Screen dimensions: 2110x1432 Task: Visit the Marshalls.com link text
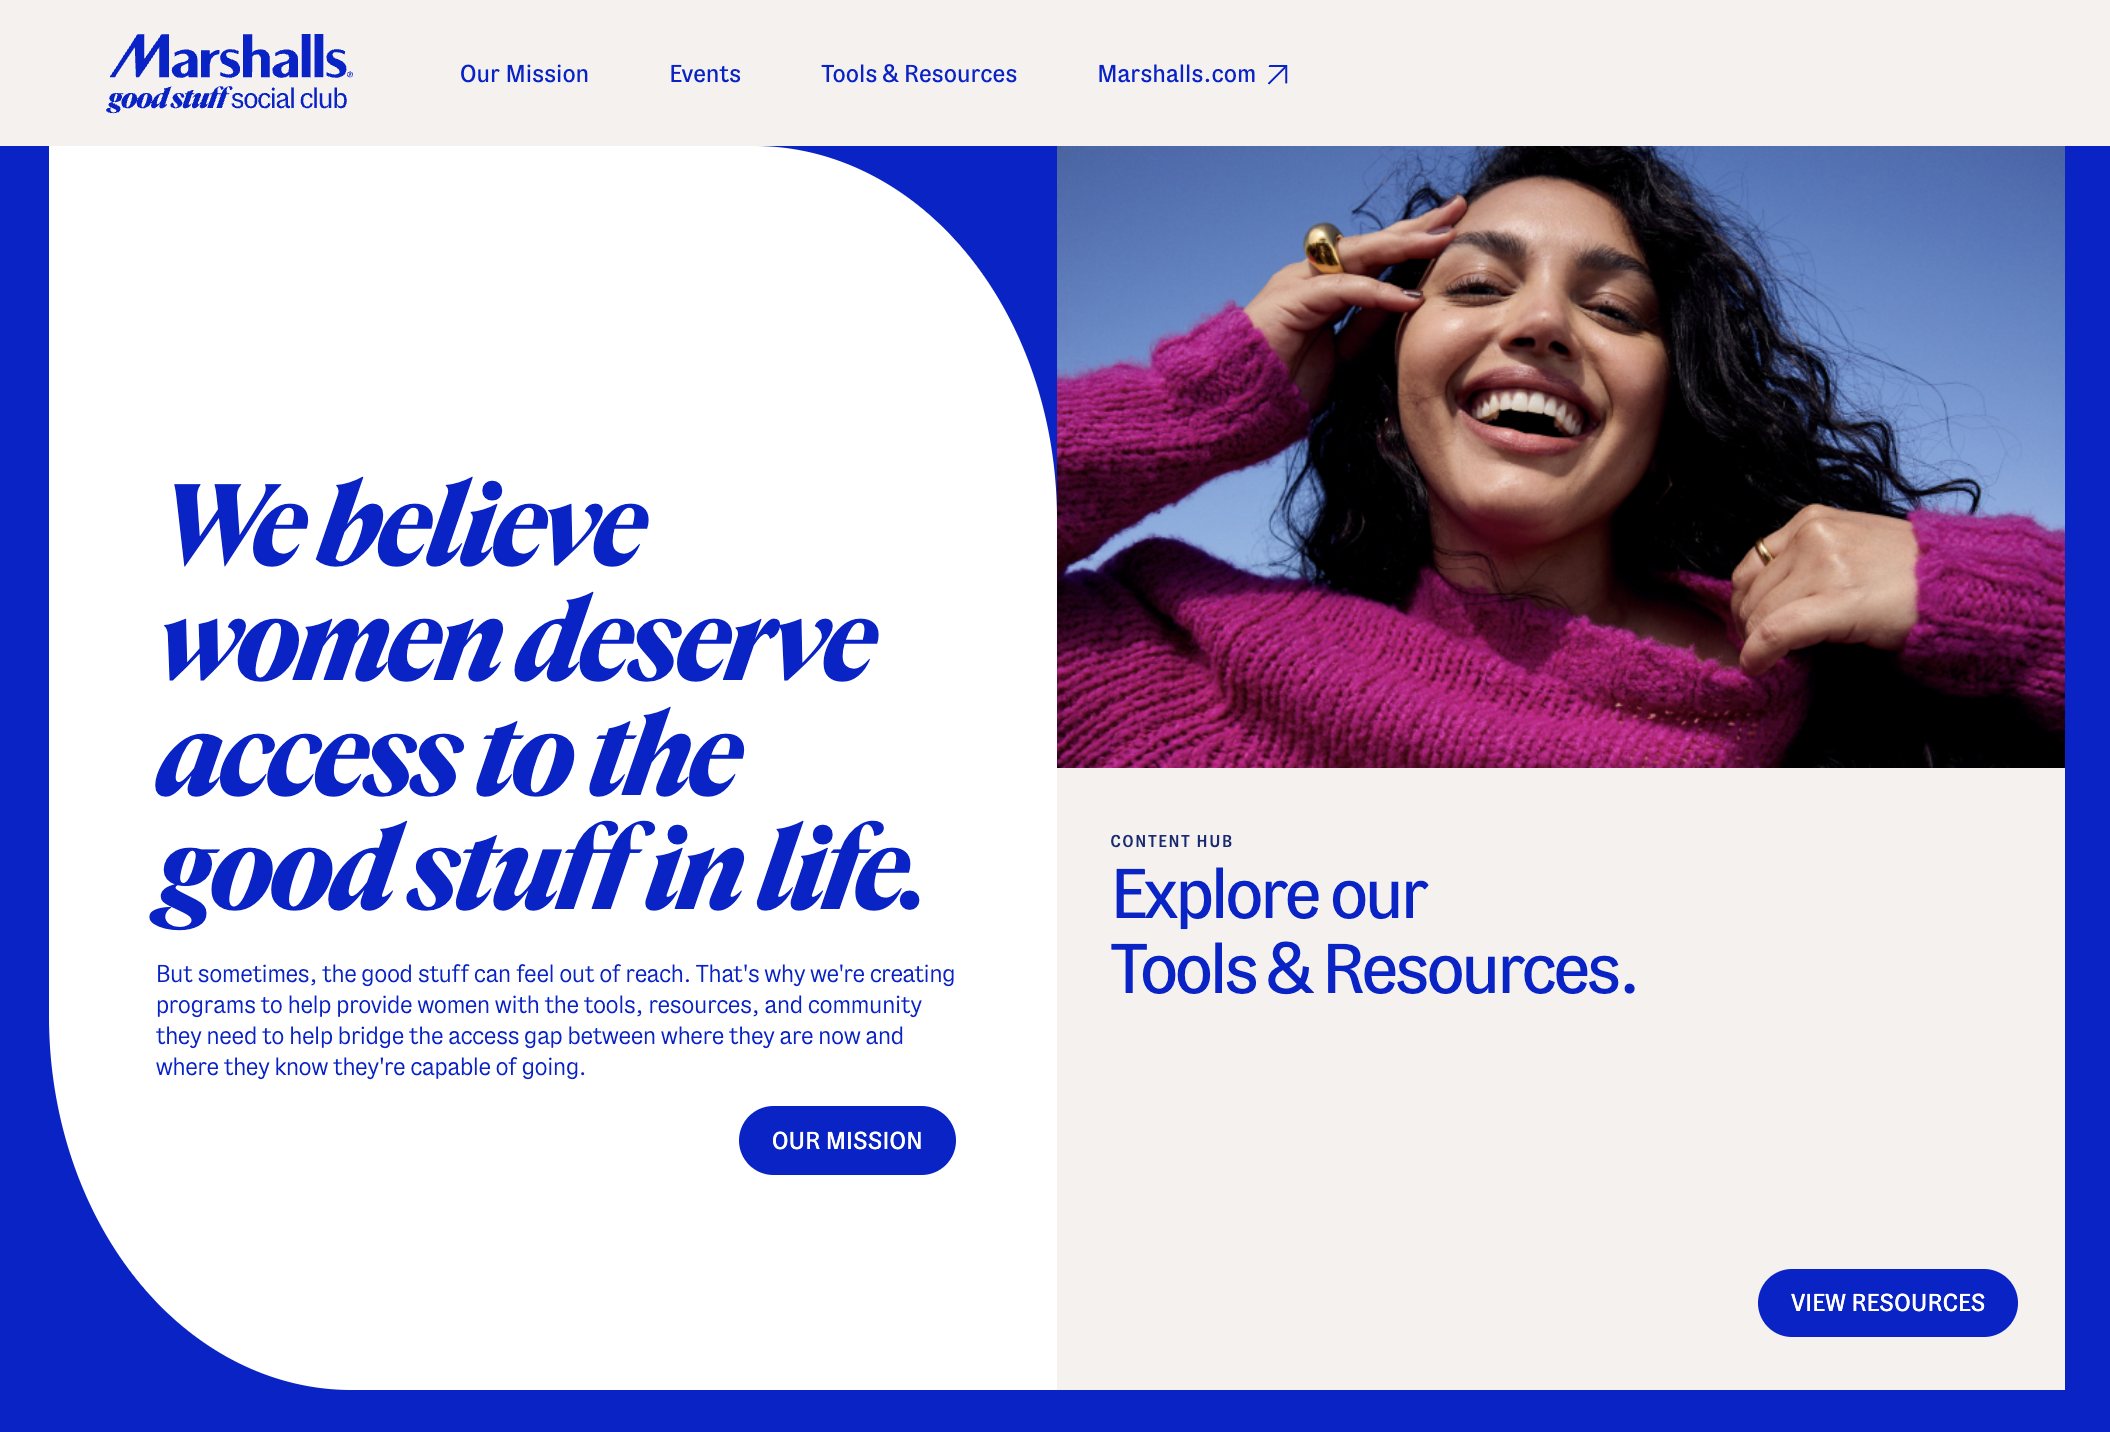(1176, 74)
